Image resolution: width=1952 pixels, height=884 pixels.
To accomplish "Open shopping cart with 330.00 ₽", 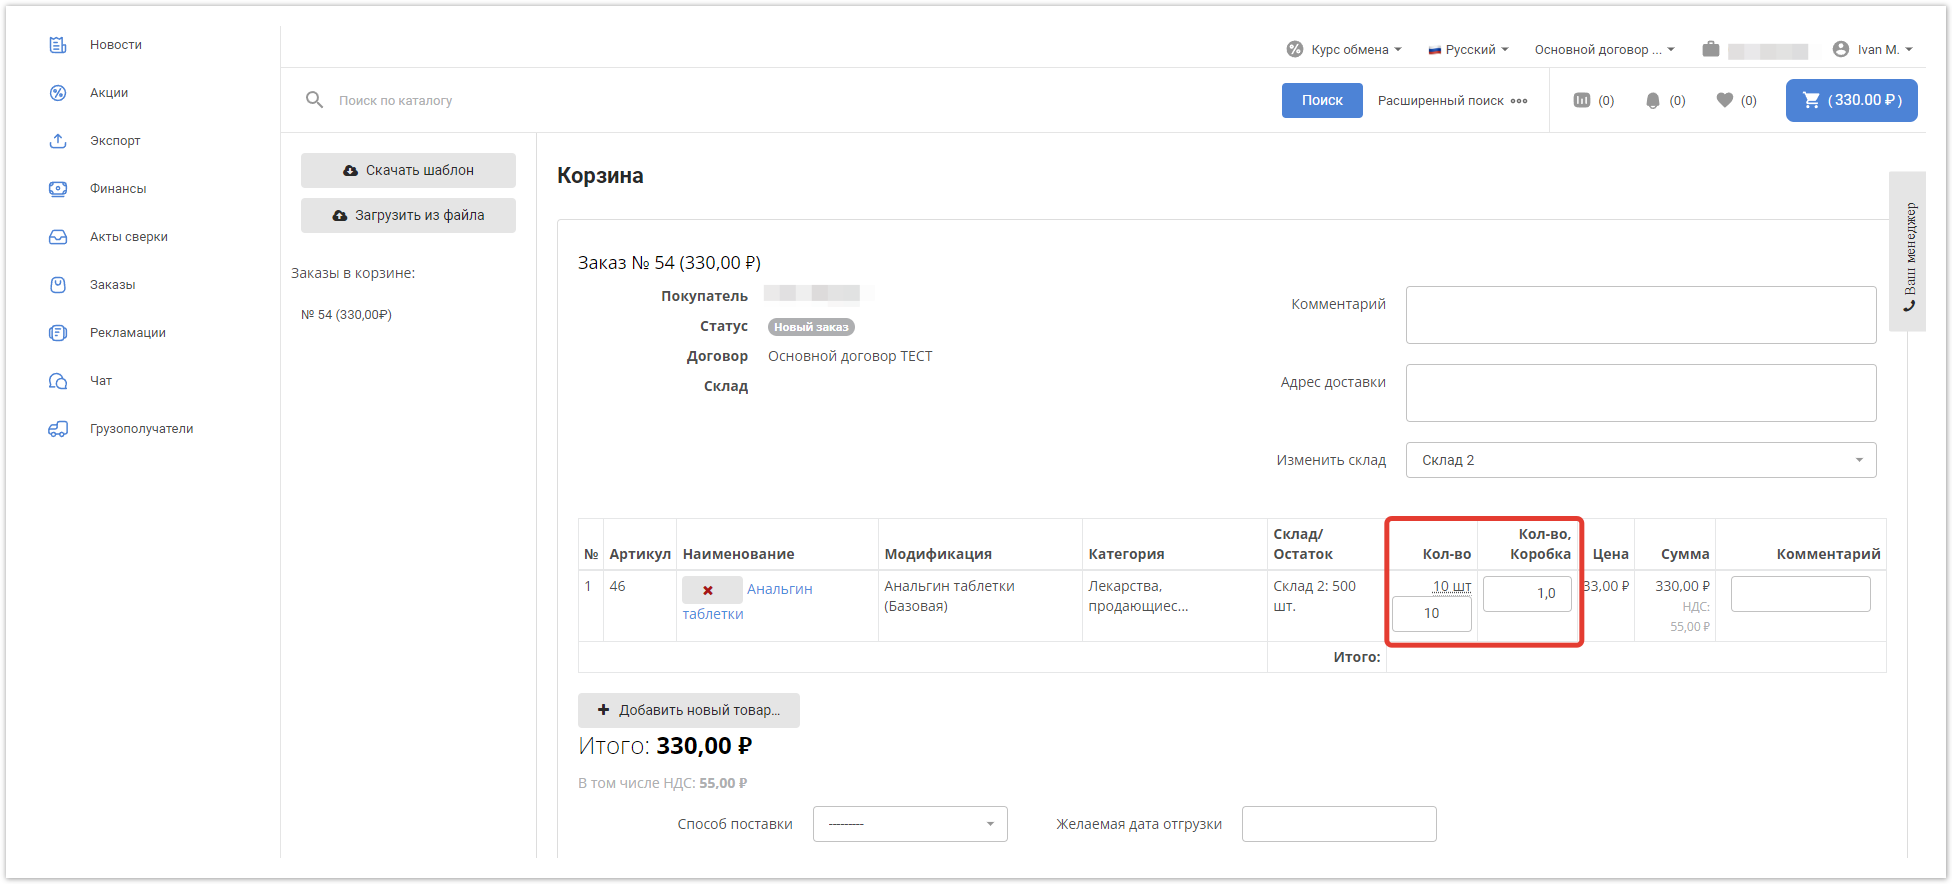I will pyautogui.click(x=1851, y=100).
